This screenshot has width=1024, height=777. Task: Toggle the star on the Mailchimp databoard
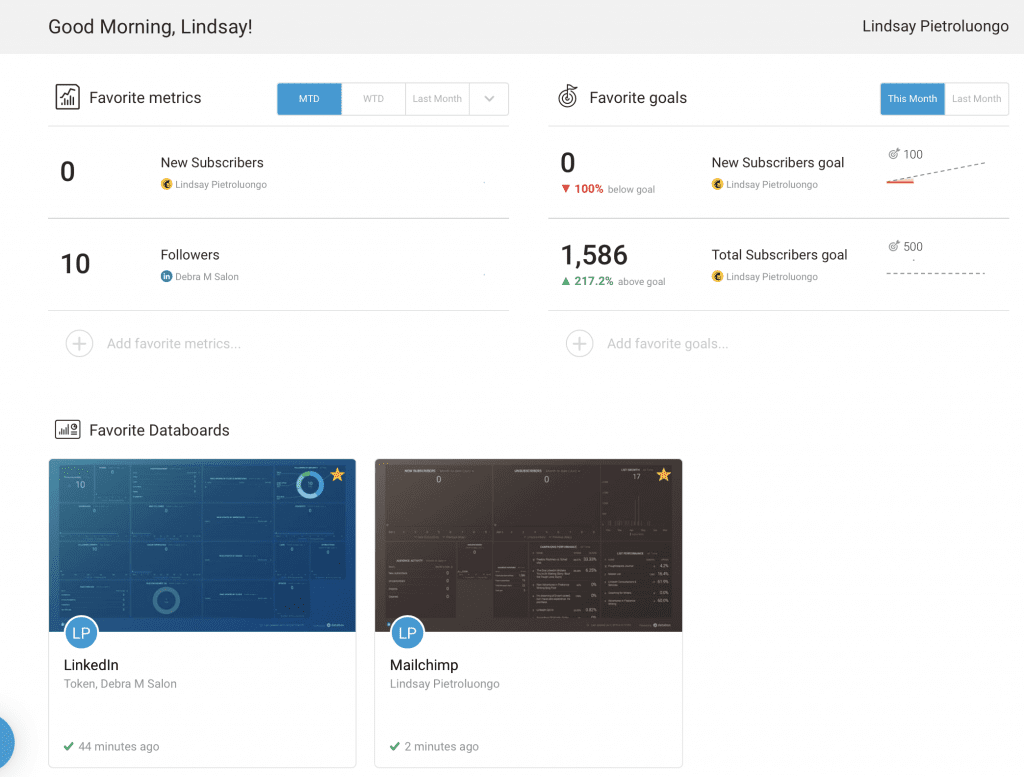tap(663, 475)
